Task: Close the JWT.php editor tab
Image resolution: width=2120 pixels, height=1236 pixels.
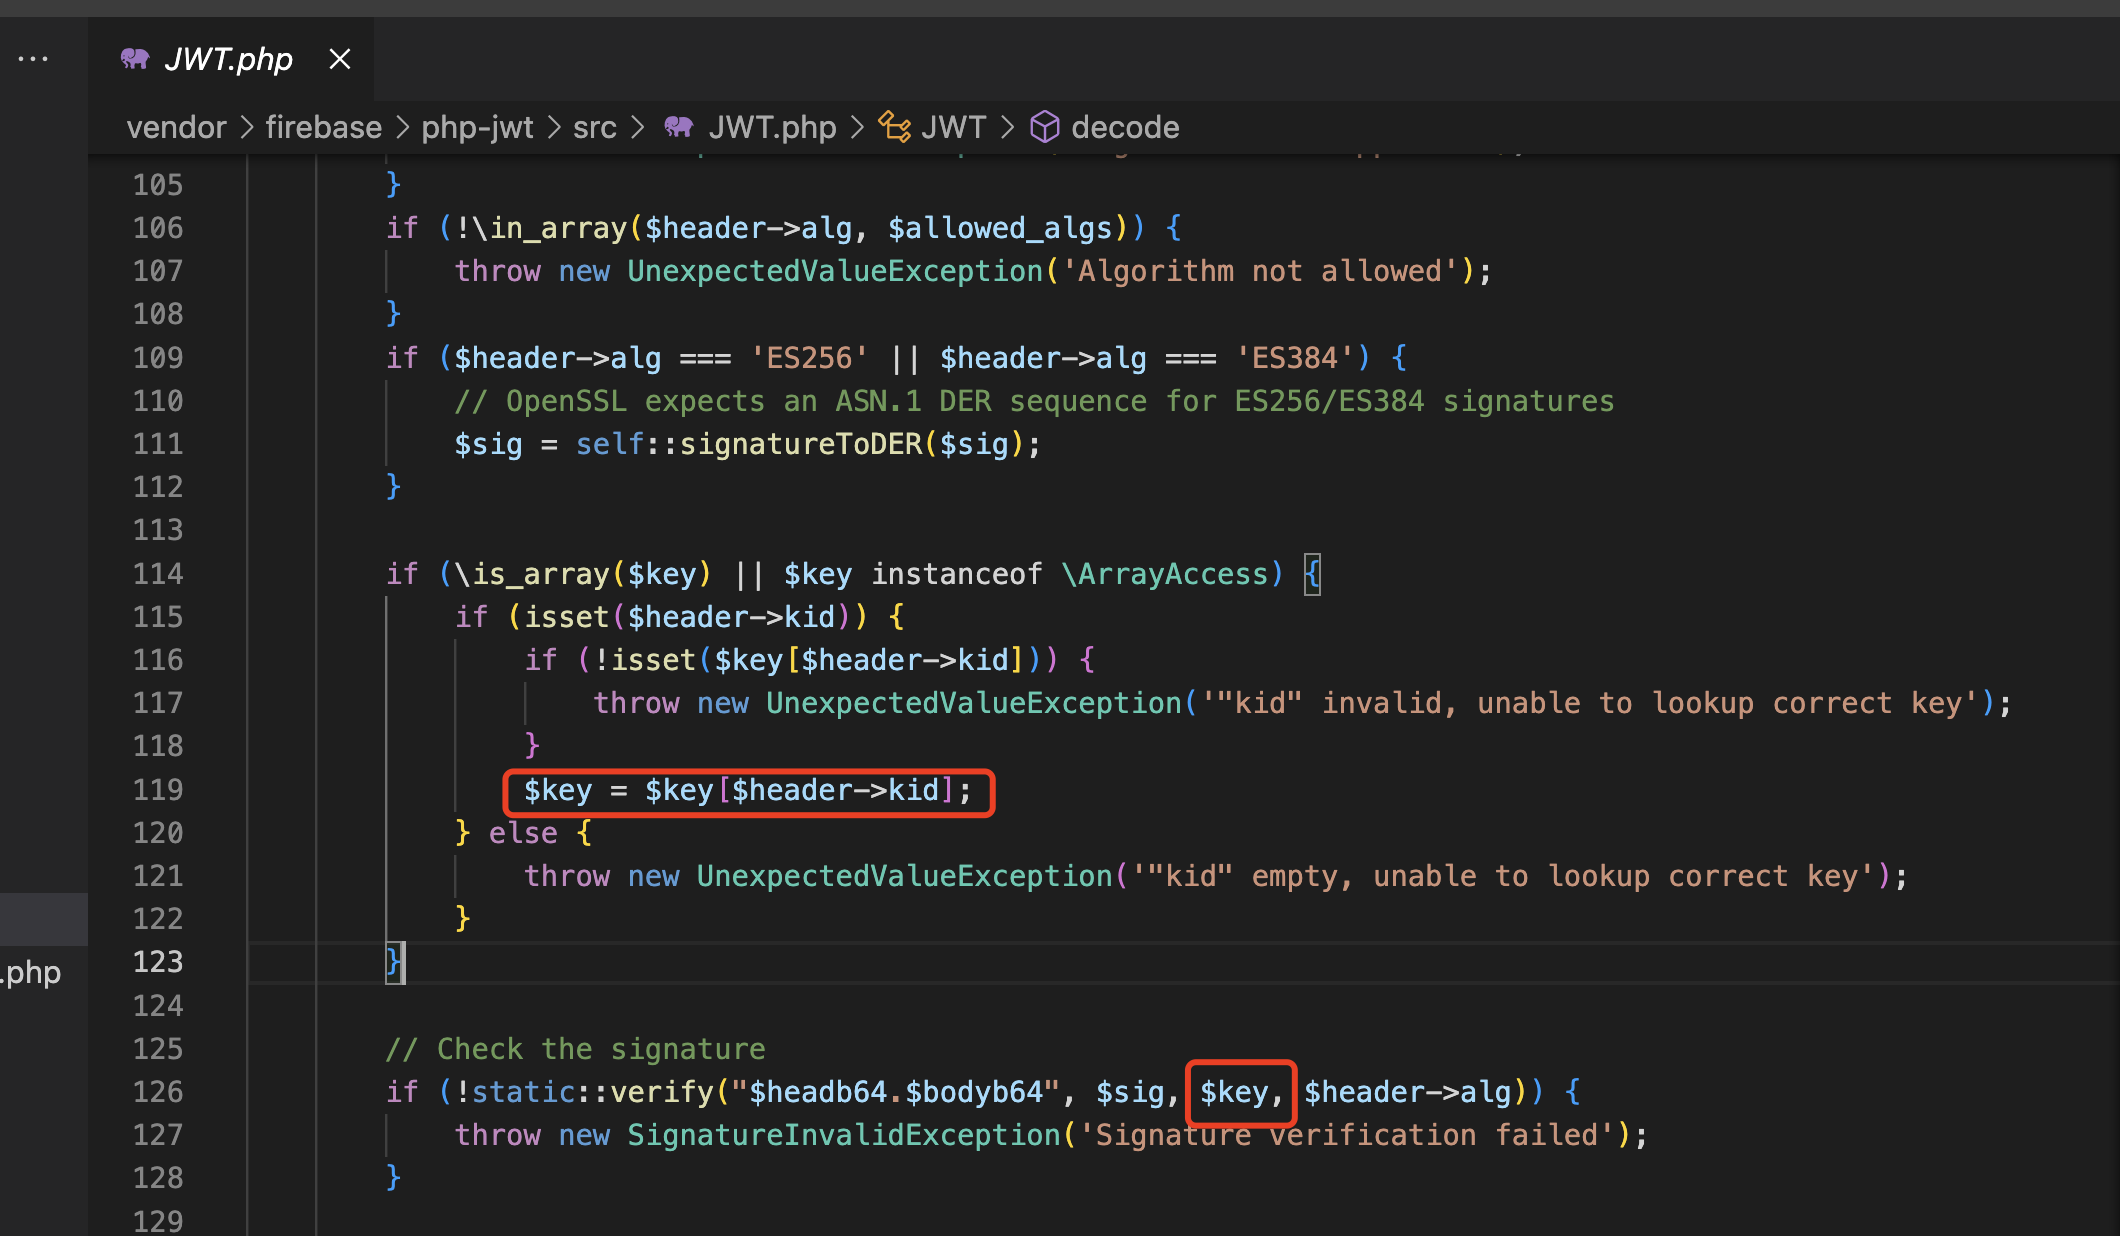Action: (340, 59)
